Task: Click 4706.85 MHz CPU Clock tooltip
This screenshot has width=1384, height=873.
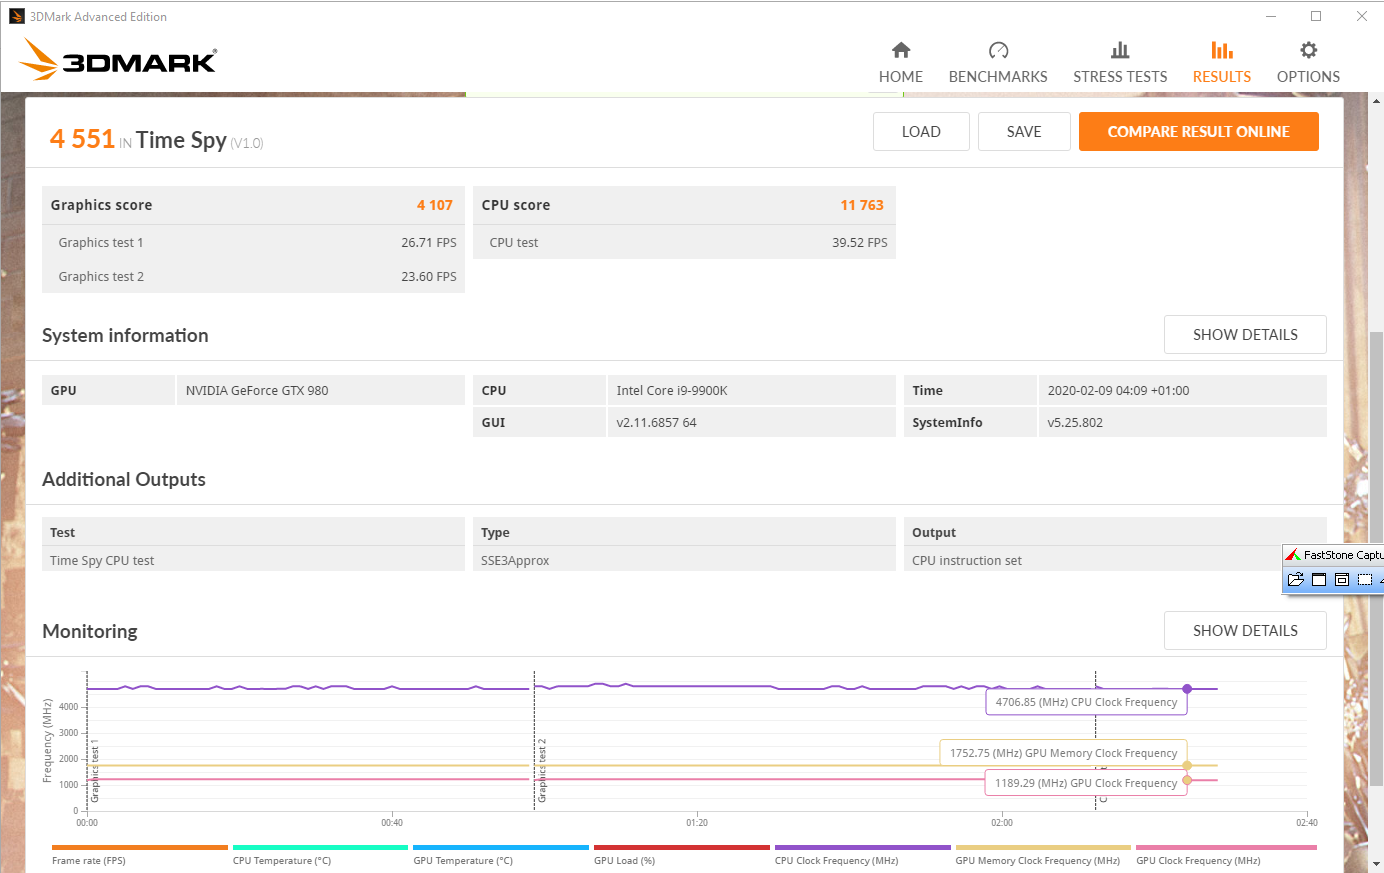Action: coord(1086,702)
